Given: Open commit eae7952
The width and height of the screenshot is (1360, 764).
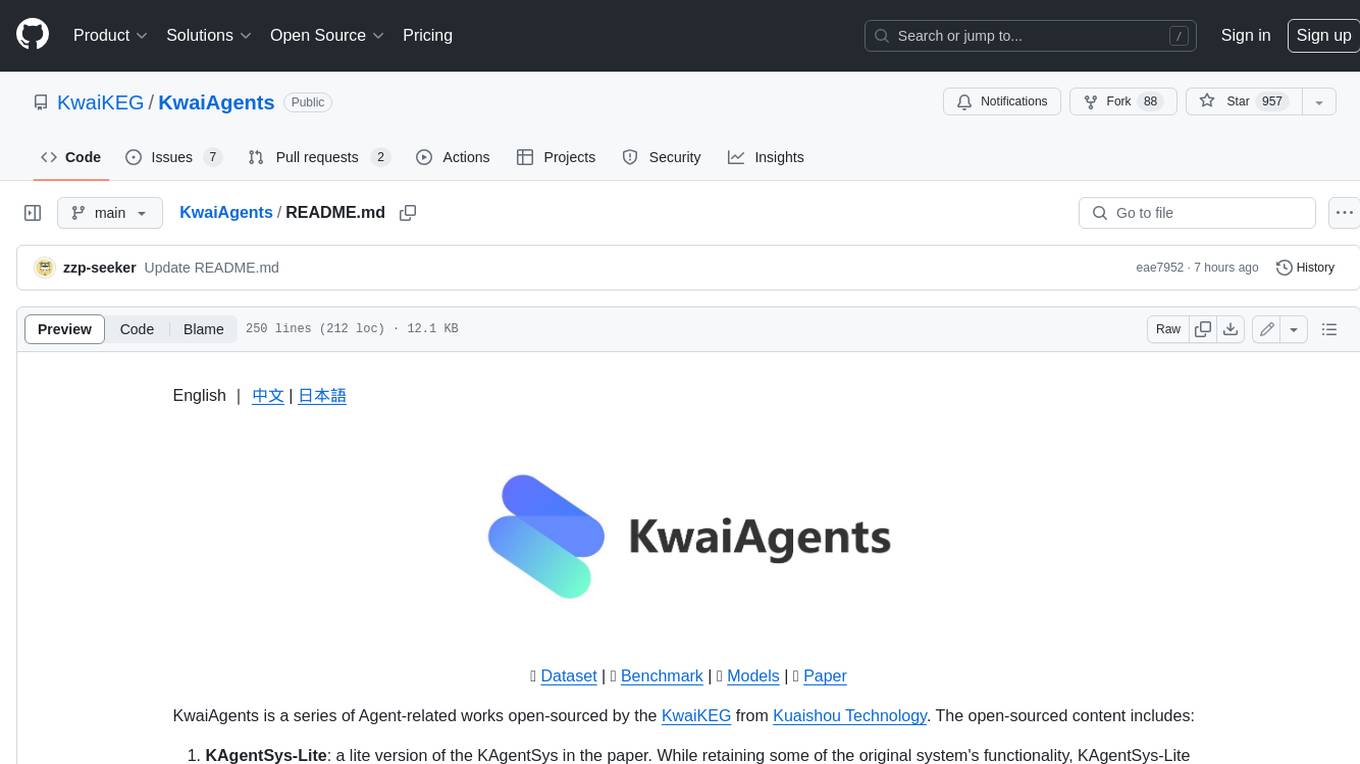Looking at the screenshot, I should [x=1159, y=268].
